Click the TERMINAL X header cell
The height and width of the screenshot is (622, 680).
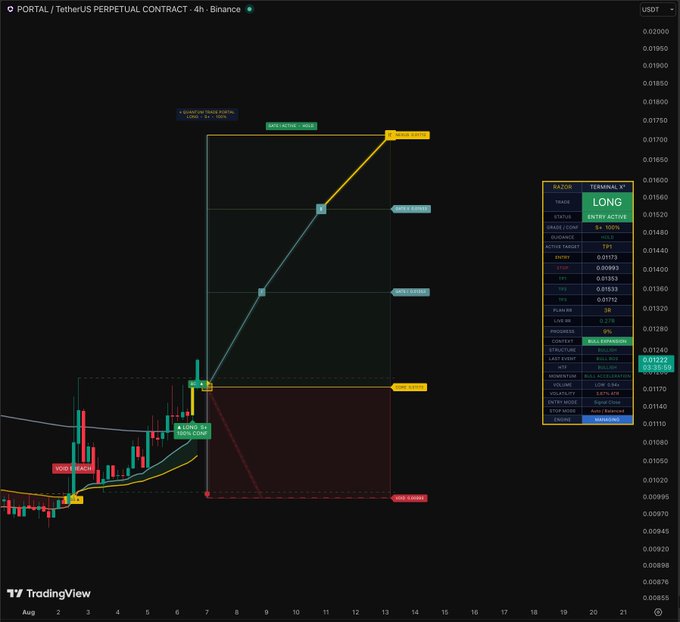pos(607,187)
